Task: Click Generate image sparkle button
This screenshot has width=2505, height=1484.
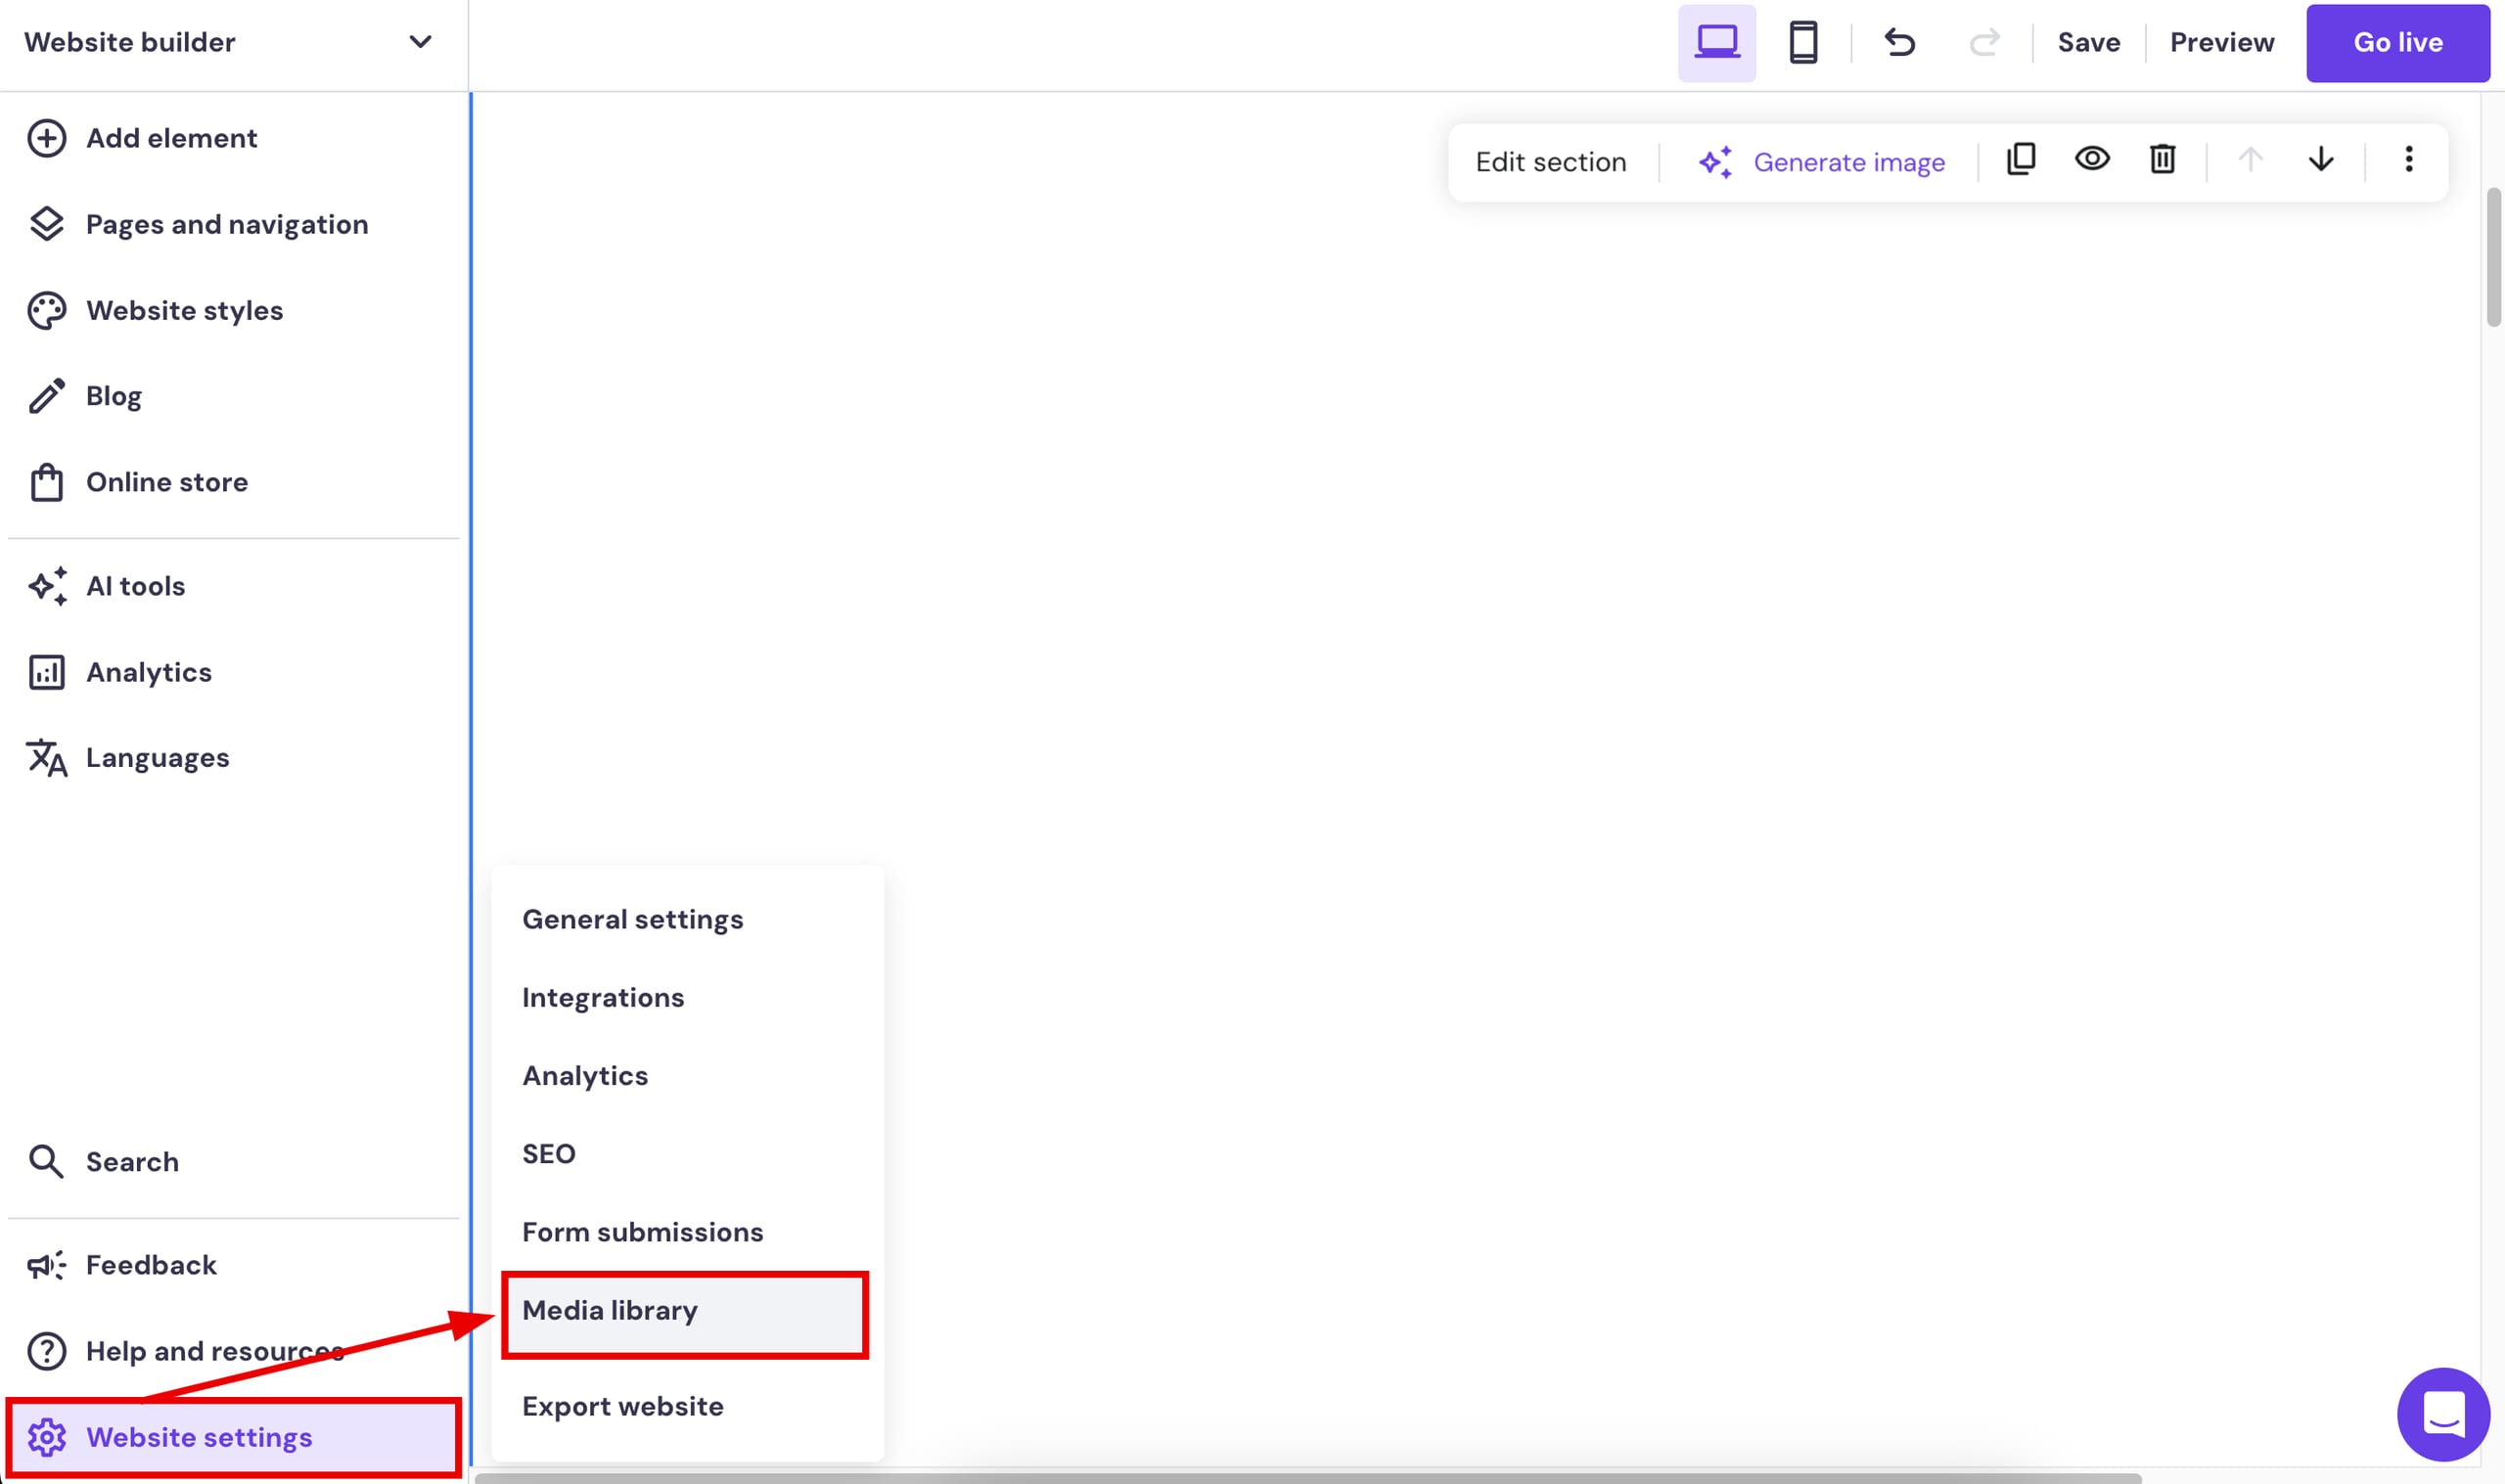Action: (1821, 162)
